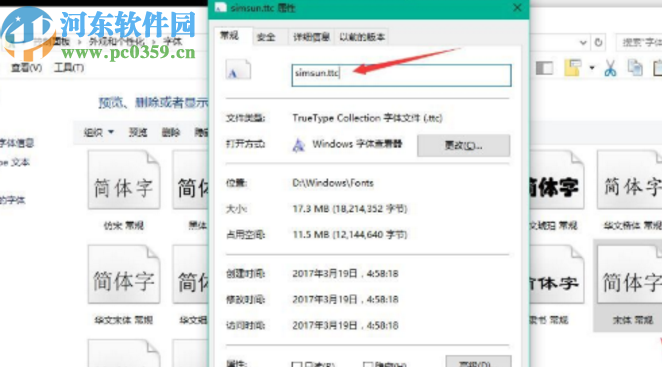Click the 字体信息 link in left sidebar
Screen dimensions: 662x367
pyautogui.click(x=16, y=143)
